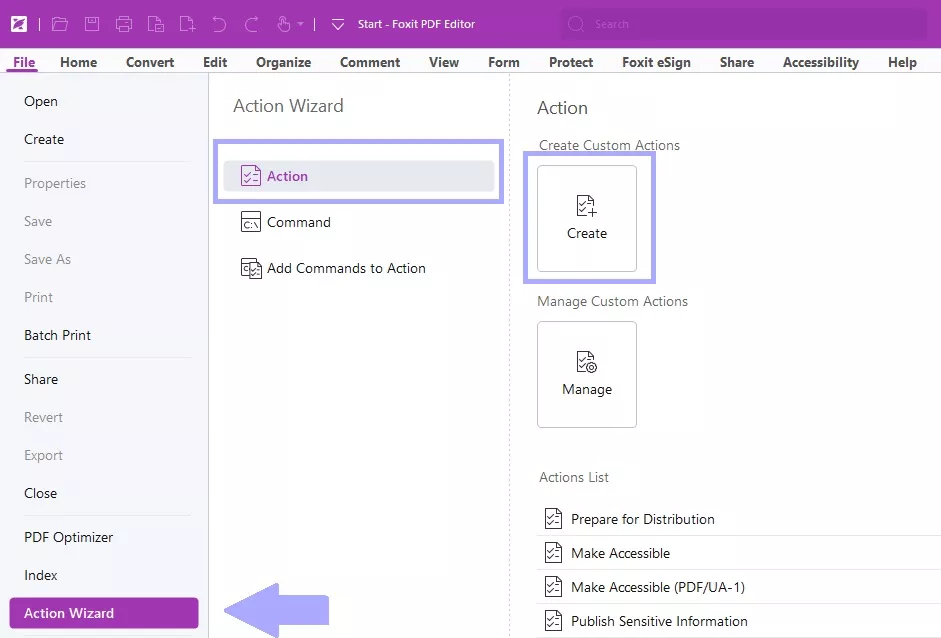
Task: Click the Print icon in the quick toolbar
Action: click(122, 24)
